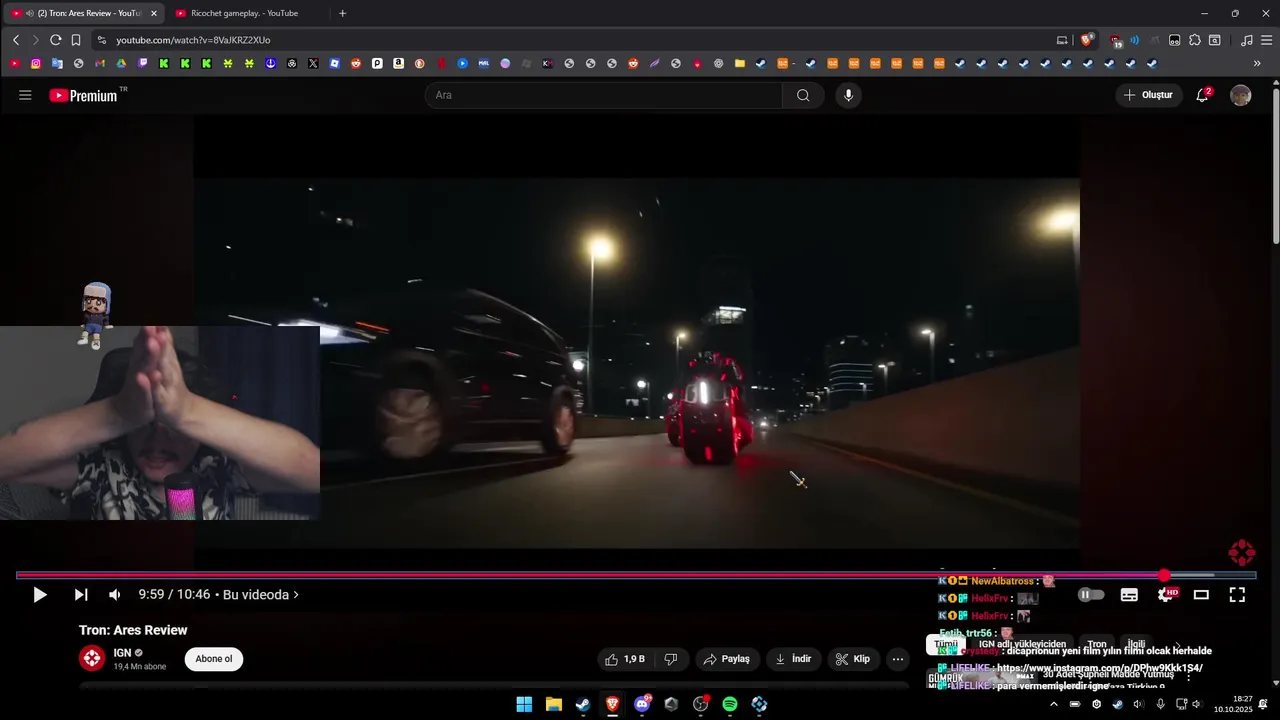Open the Instagram bookmark
1280x720 pixels.
pos(36,63)
